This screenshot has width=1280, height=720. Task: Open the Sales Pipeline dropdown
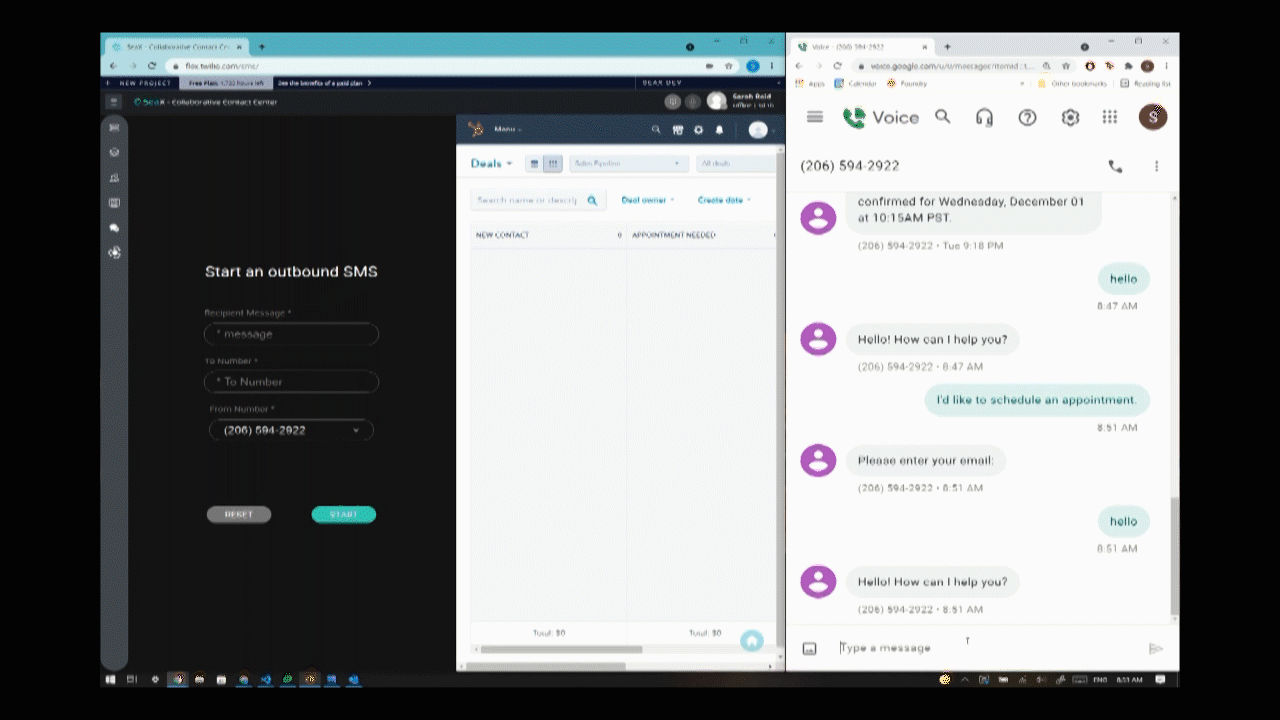(628, 163)
